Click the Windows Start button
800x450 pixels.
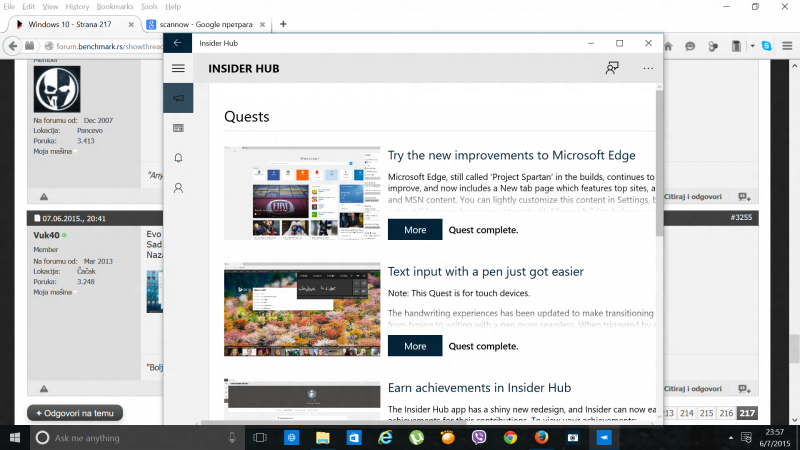[x=15, y=438]
